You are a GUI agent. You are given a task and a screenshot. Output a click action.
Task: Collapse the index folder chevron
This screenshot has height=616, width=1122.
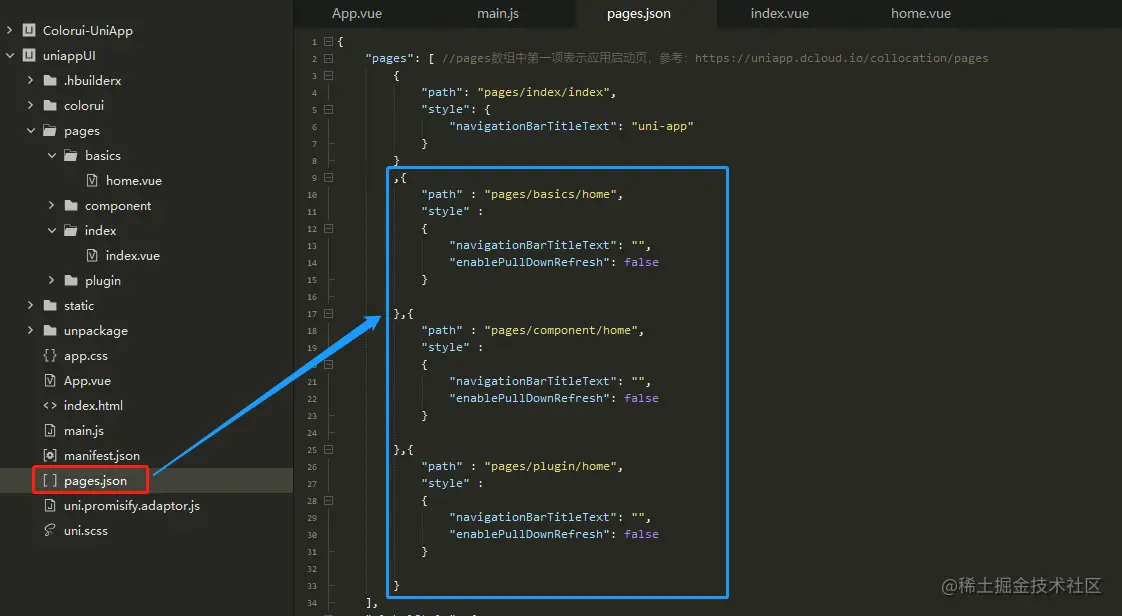(x=52, y=230)
